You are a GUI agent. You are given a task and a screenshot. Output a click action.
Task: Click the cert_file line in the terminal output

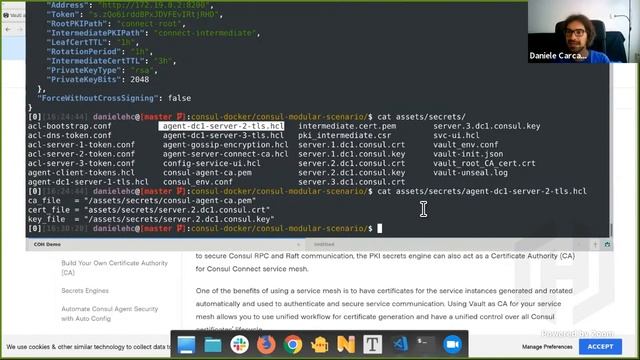149,210
